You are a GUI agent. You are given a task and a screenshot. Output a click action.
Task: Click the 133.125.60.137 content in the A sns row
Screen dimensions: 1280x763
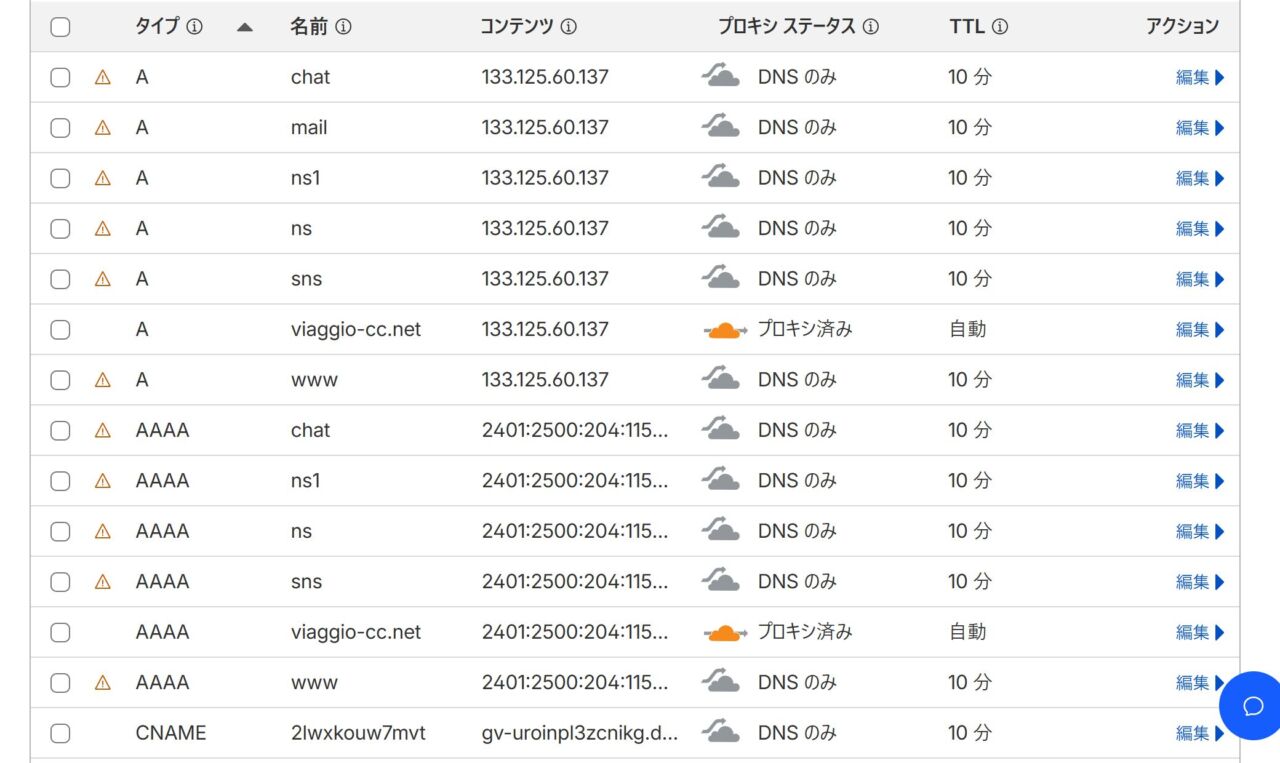(545, 279)
